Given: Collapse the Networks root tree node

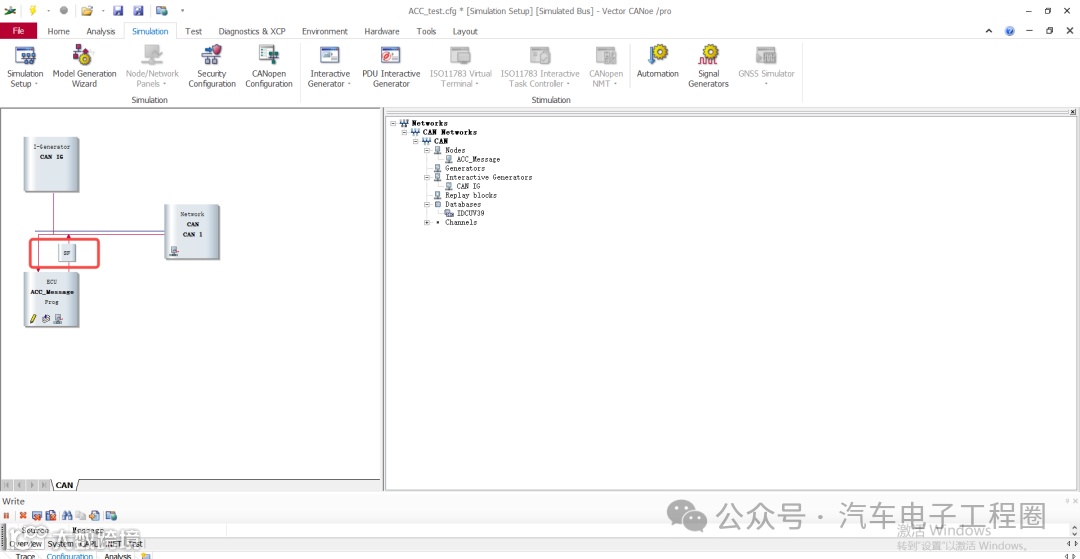Looking at the screenshot, I should [x=393, y=123].
